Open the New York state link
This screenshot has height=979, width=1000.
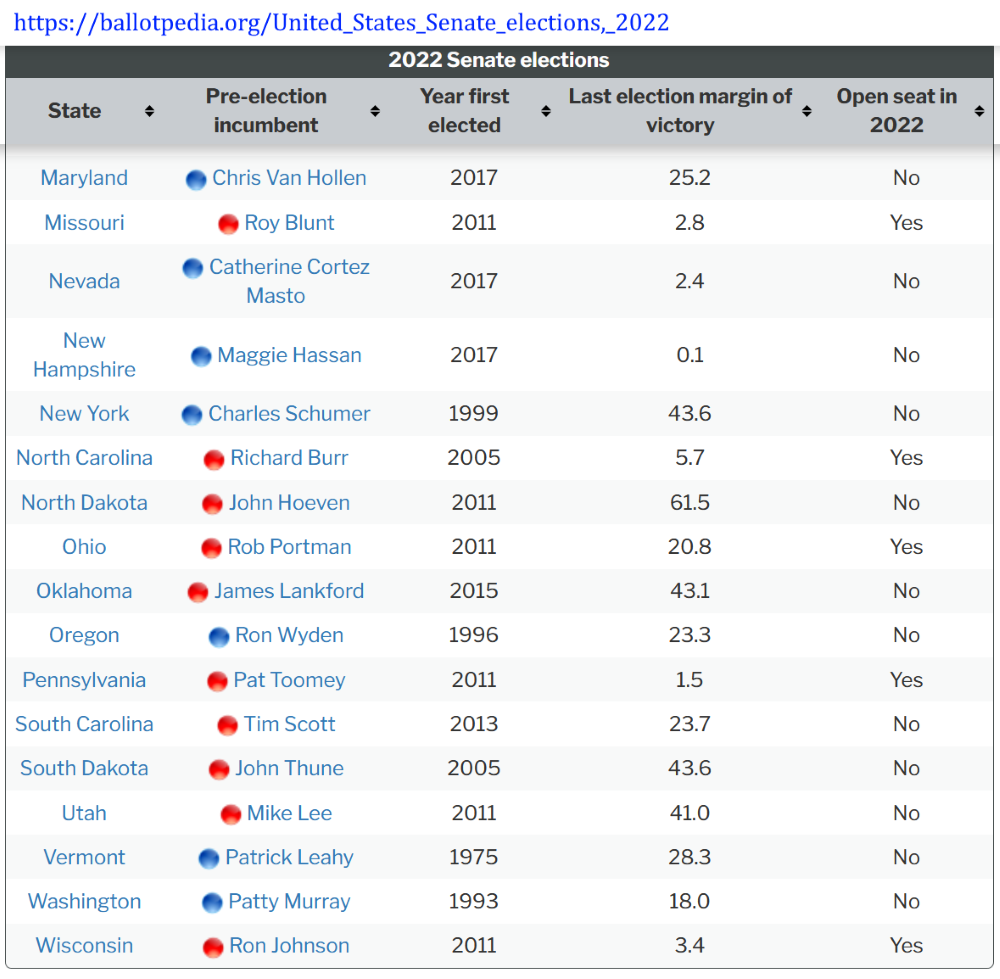pos(84,414)
